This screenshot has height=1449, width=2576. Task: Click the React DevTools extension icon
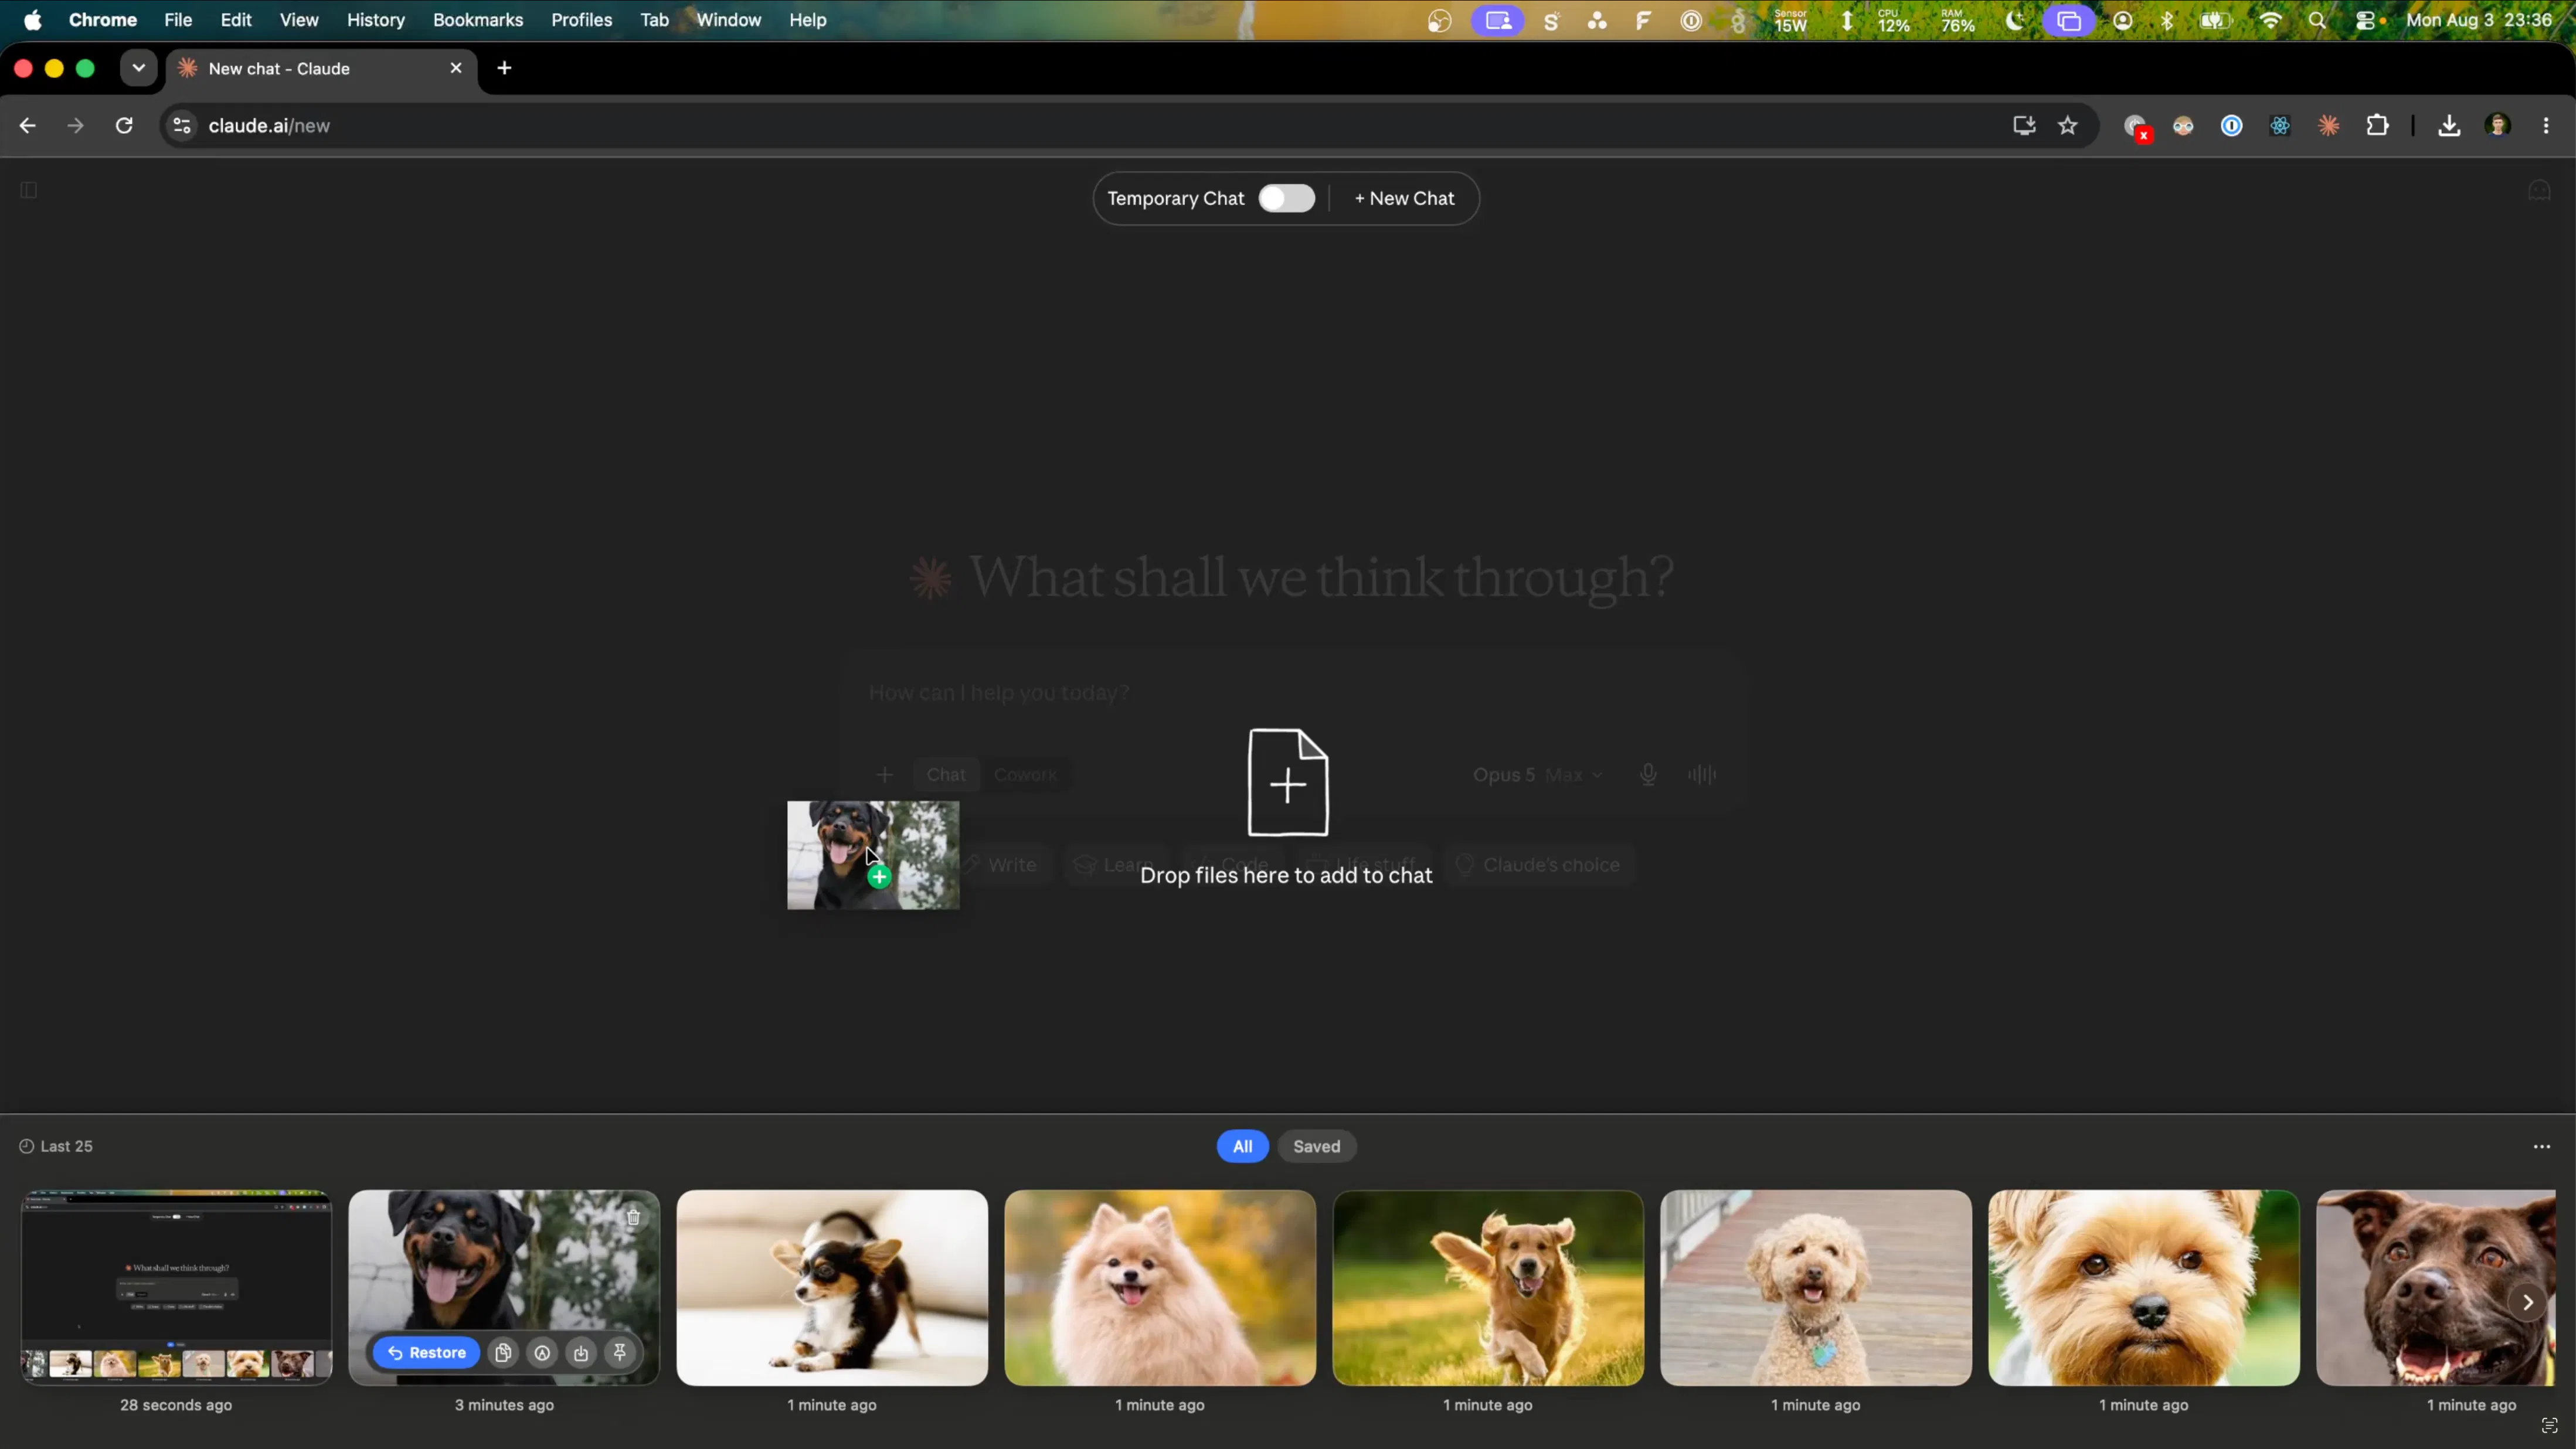[2280, 125]
